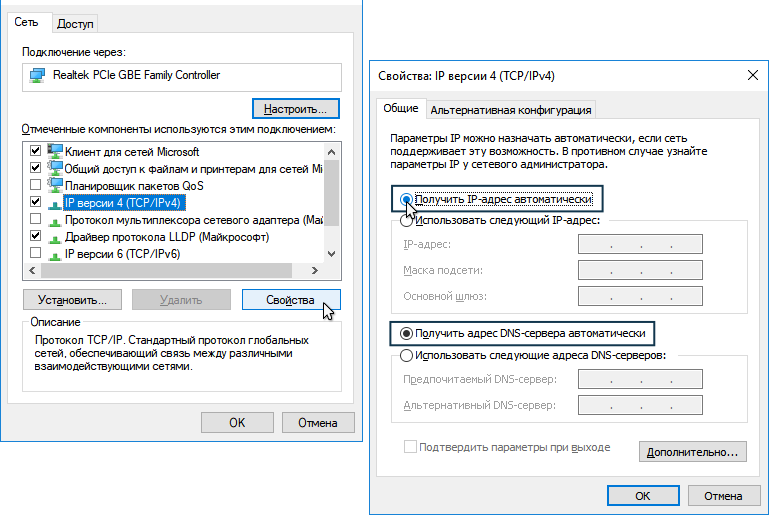The image size is (774, 519).
Task: Select the Клиент для сетей Microsoft icon
Action: pos(55,151)
